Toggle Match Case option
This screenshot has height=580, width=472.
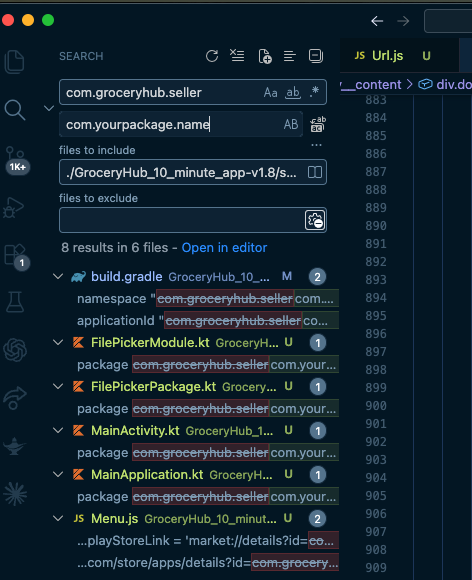tap(270, 92)
